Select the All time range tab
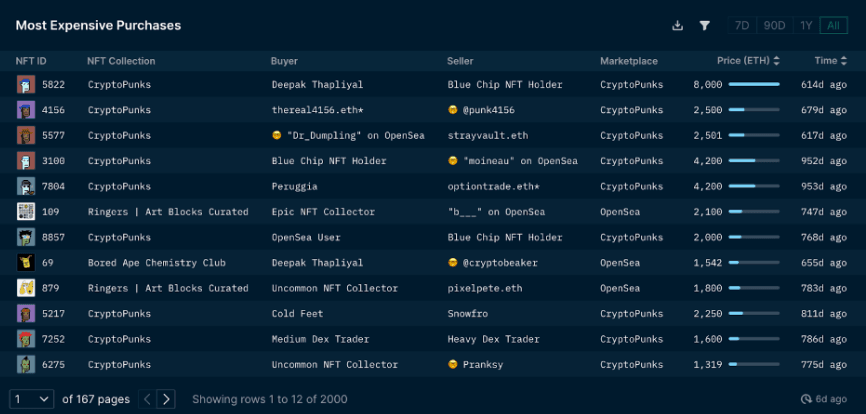This screenshot has height=414, width=866. click(x=833, y=26)
